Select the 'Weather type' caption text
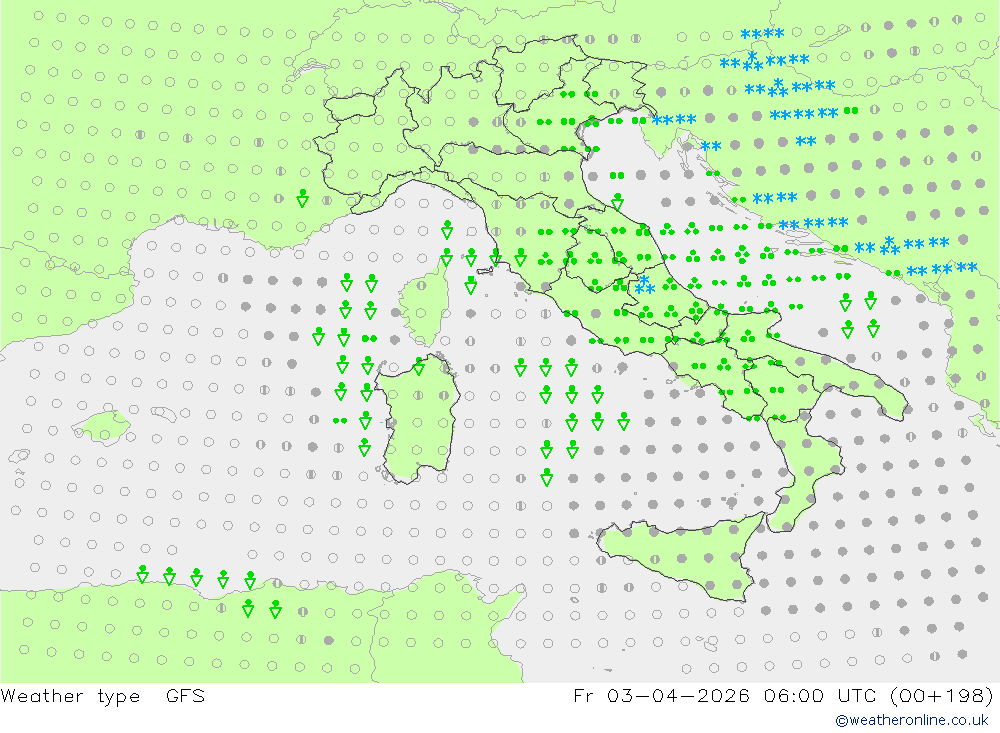 coord(70,695)
